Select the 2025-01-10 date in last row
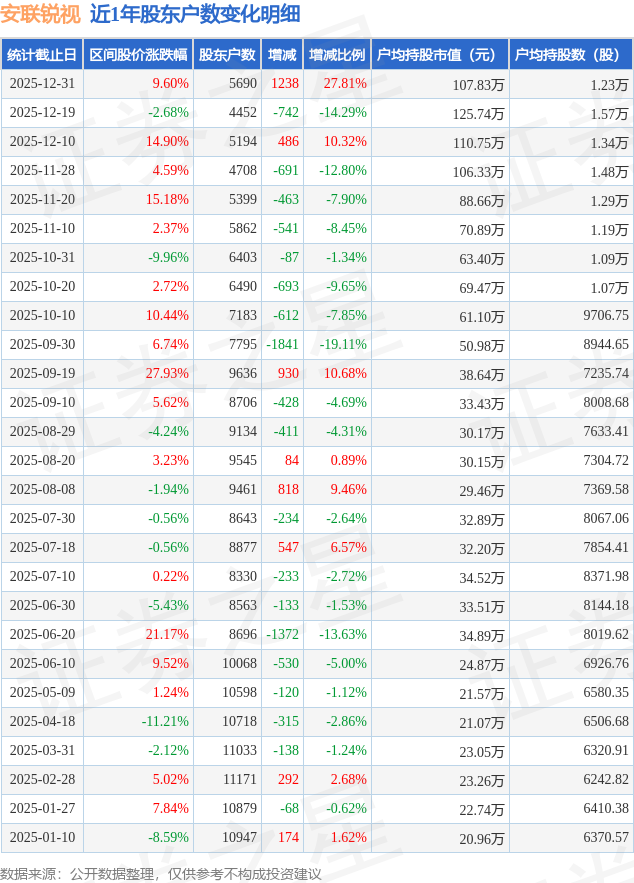This screenshot has width=634, height=883. tap(42, 838)
